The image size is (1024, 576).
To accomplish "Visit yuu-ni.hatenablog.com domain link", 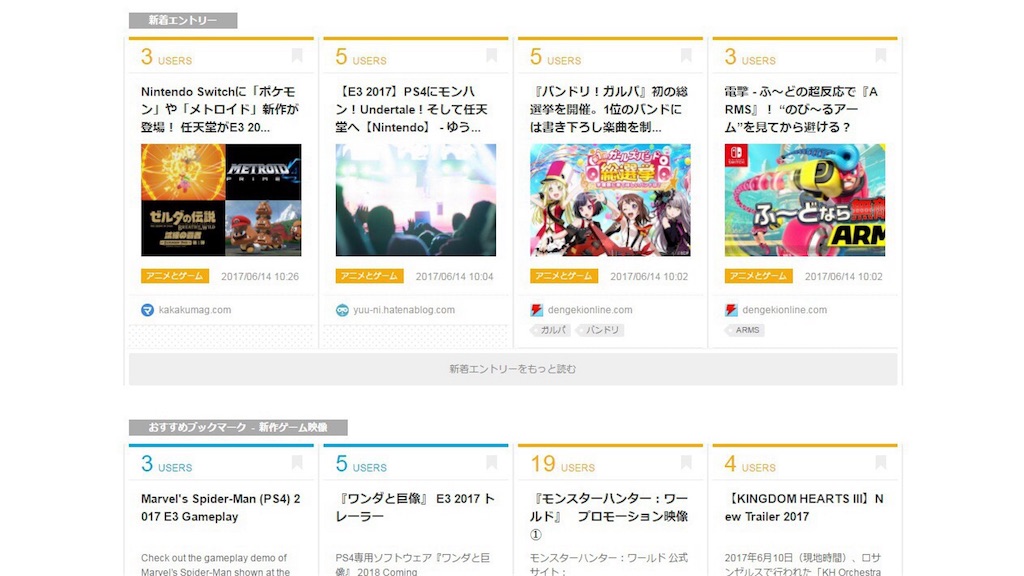I will pos(404,310).
